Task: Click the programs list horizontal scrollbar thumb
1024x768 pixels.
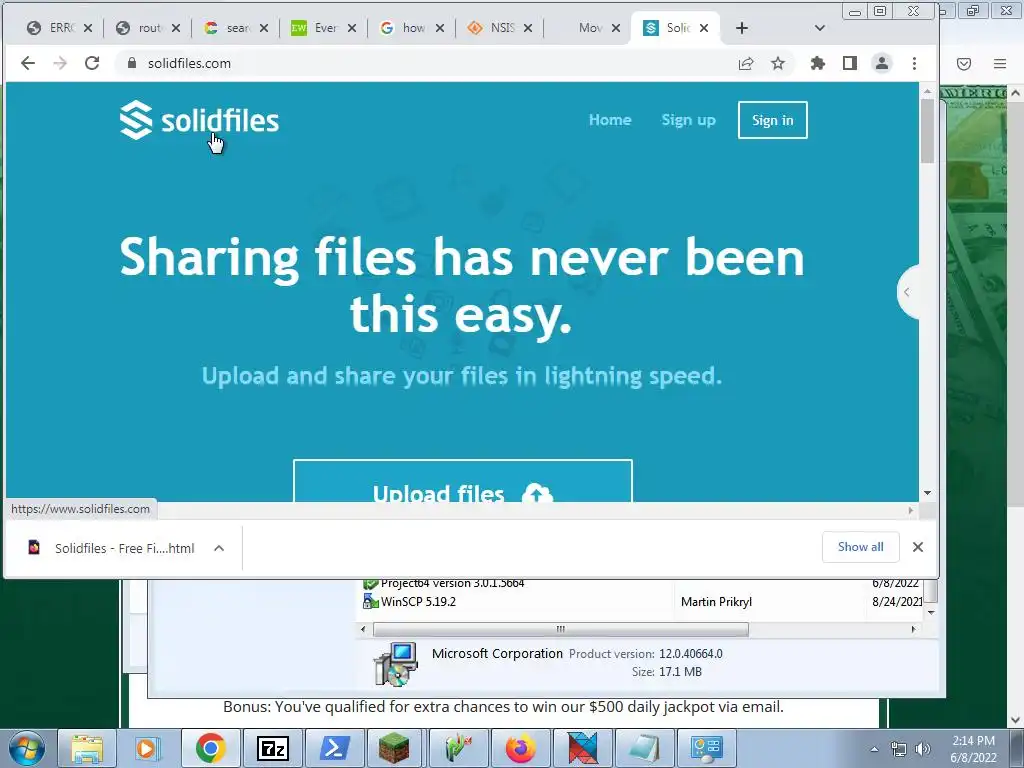Action: [x=560, y=630]
